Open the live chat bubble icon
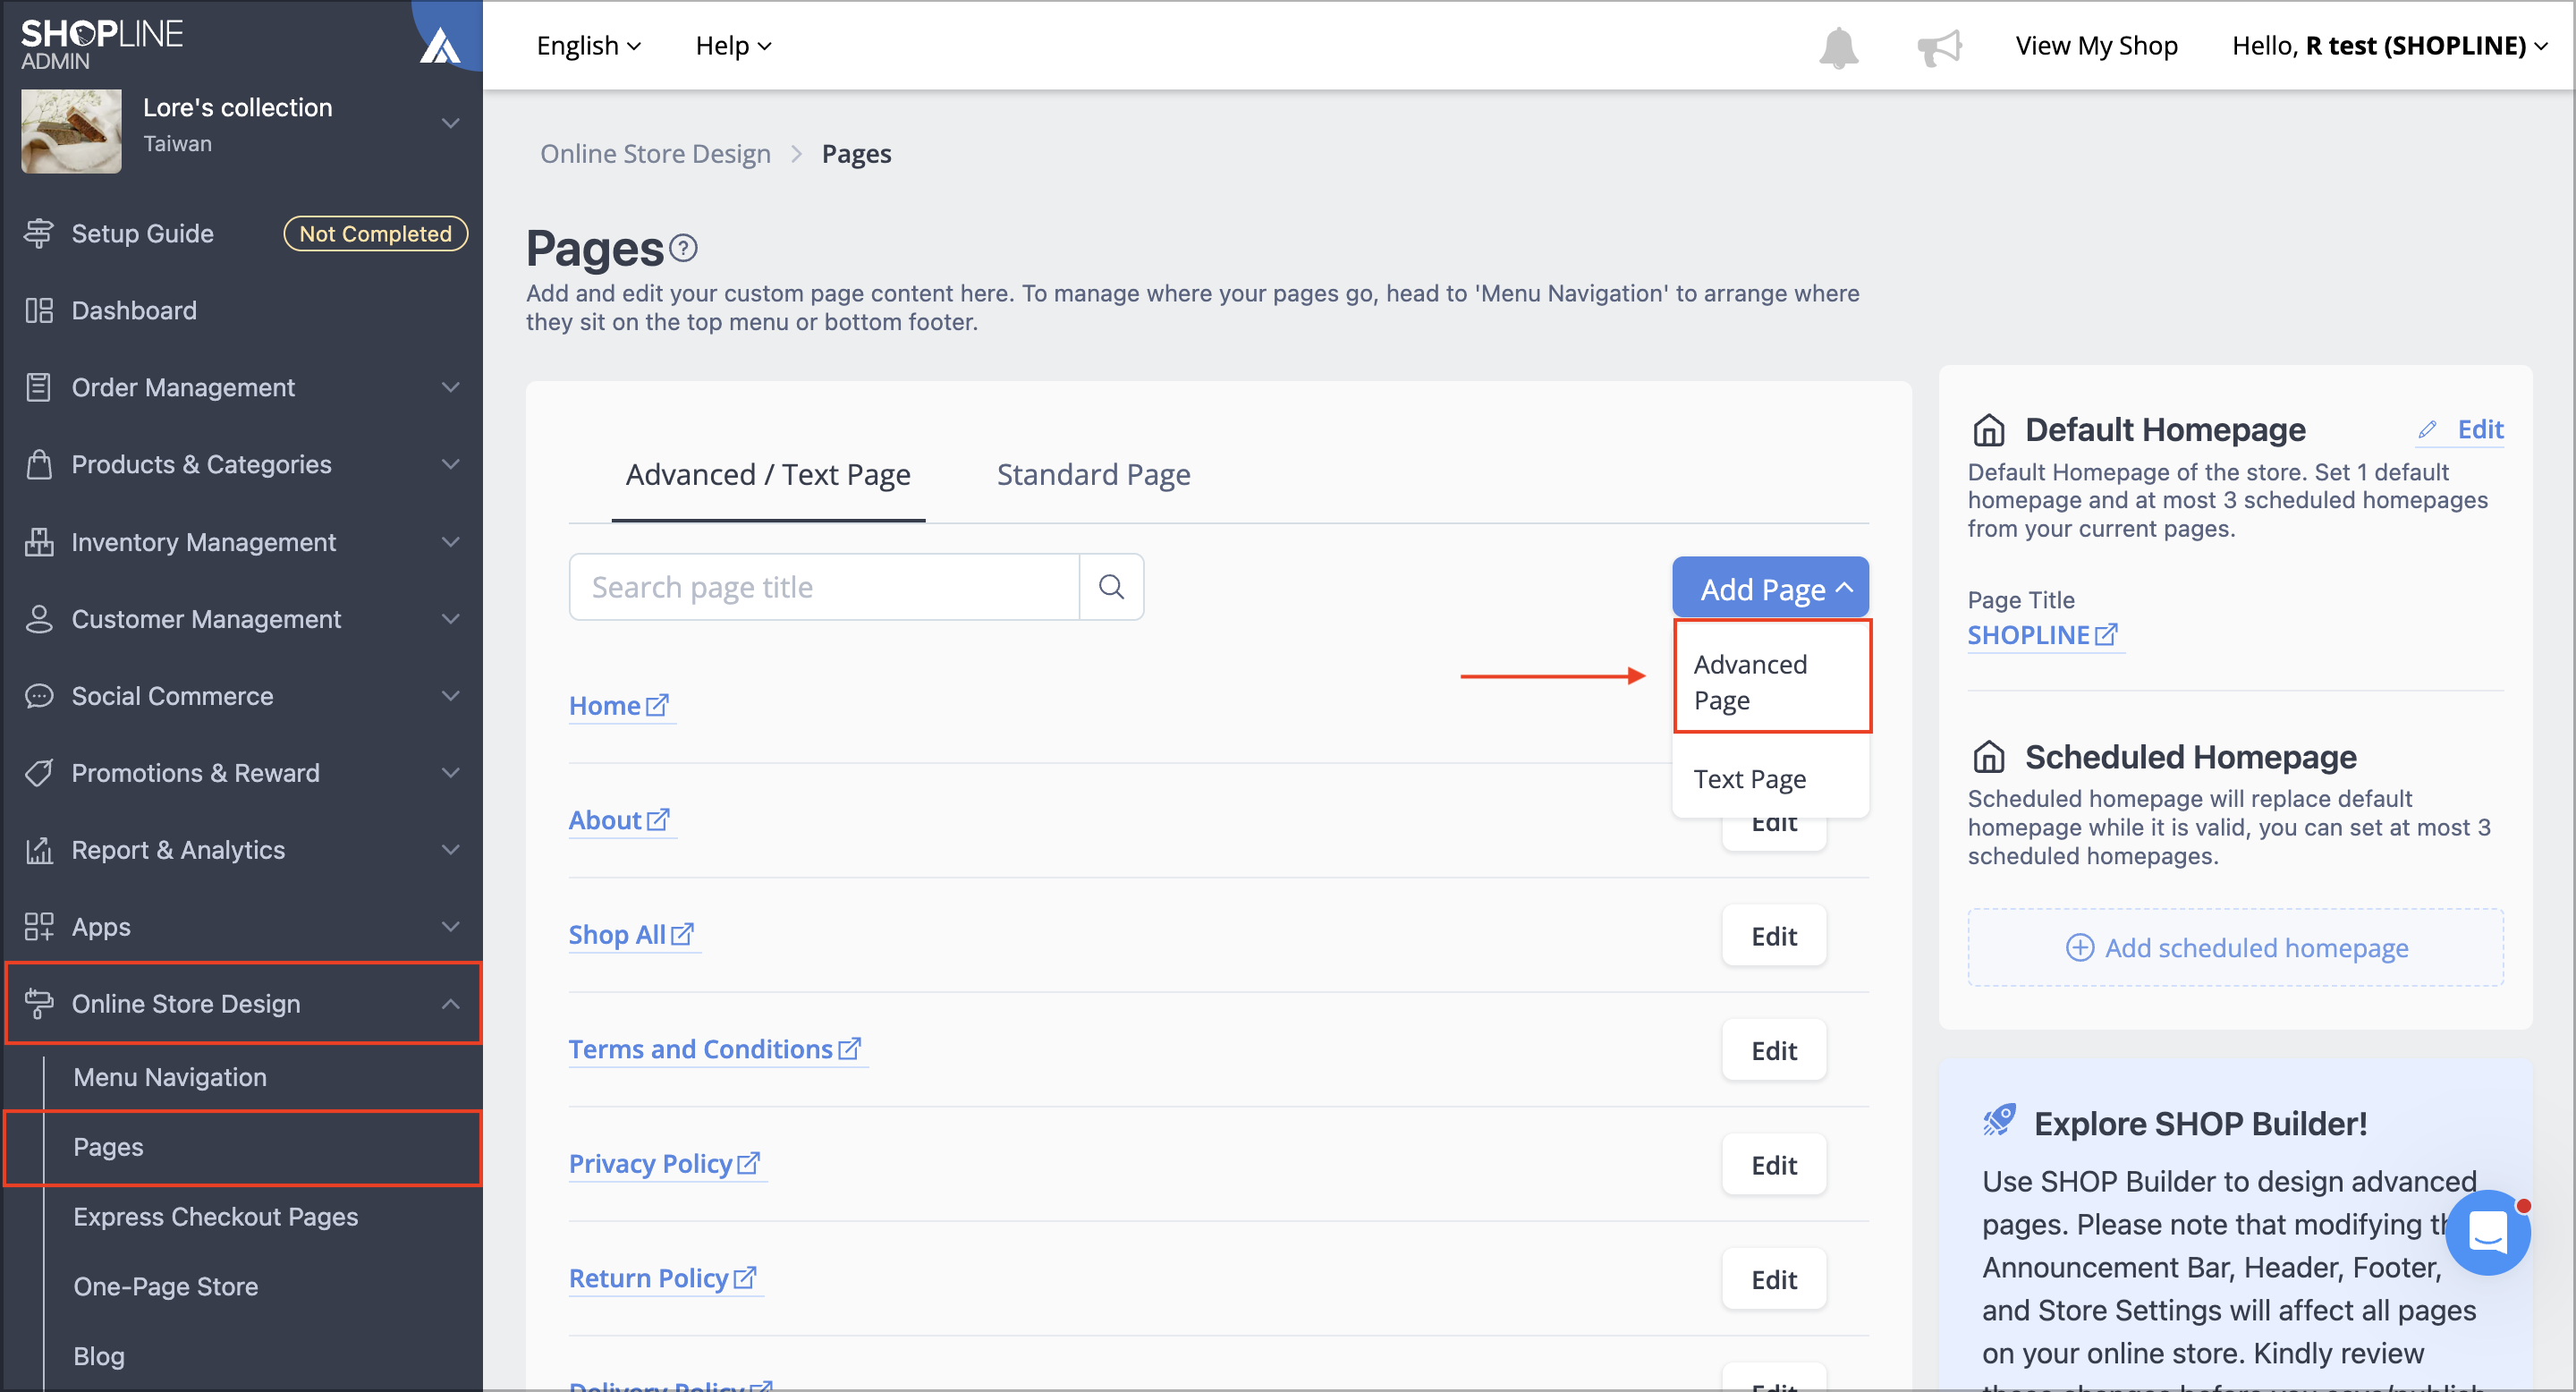 (2487, 1231)
